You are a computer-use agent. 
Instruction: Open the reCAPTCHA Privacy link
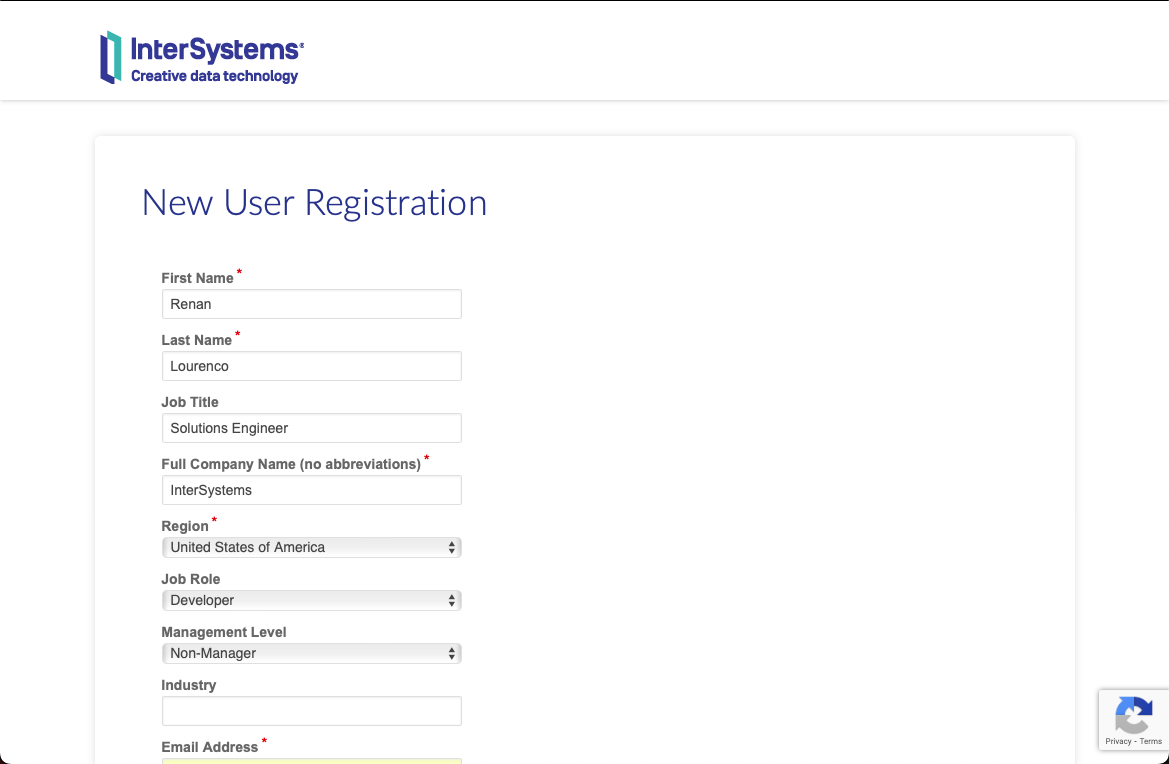tap(1118, 741)
